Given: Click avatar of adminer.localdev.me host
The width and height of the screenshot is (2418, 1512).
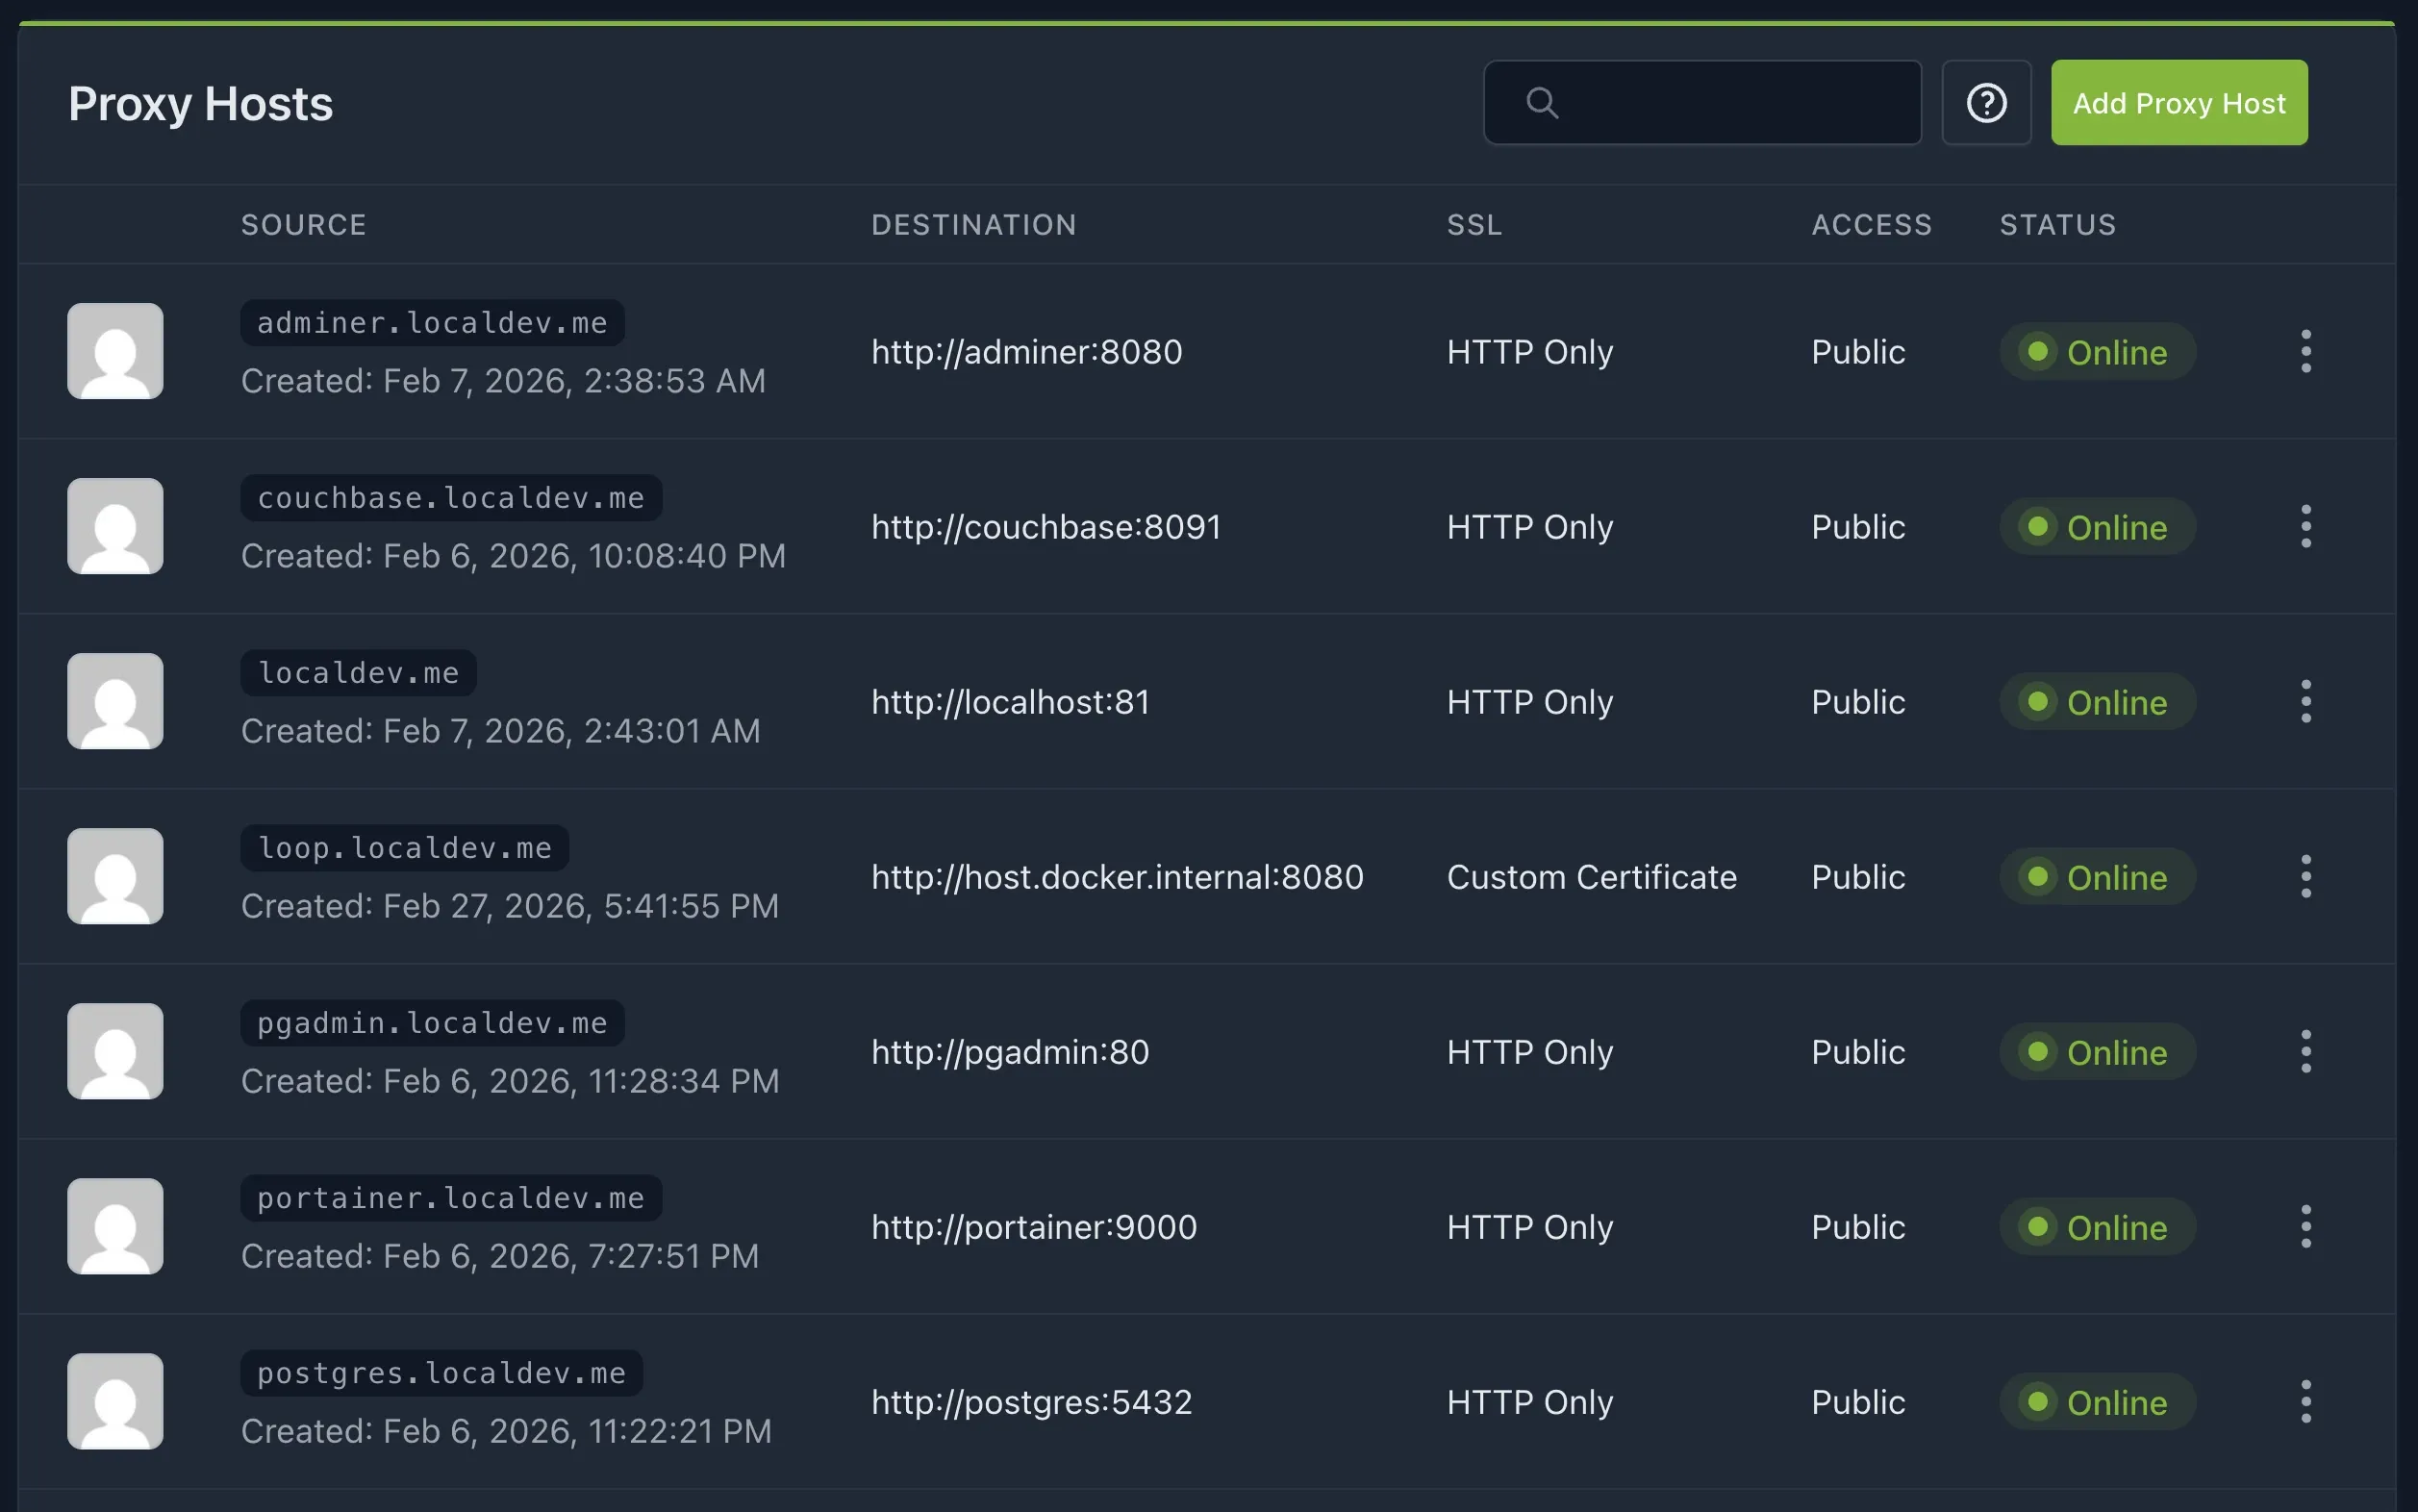Looking at the screenshot, I should tap(115, 351).
